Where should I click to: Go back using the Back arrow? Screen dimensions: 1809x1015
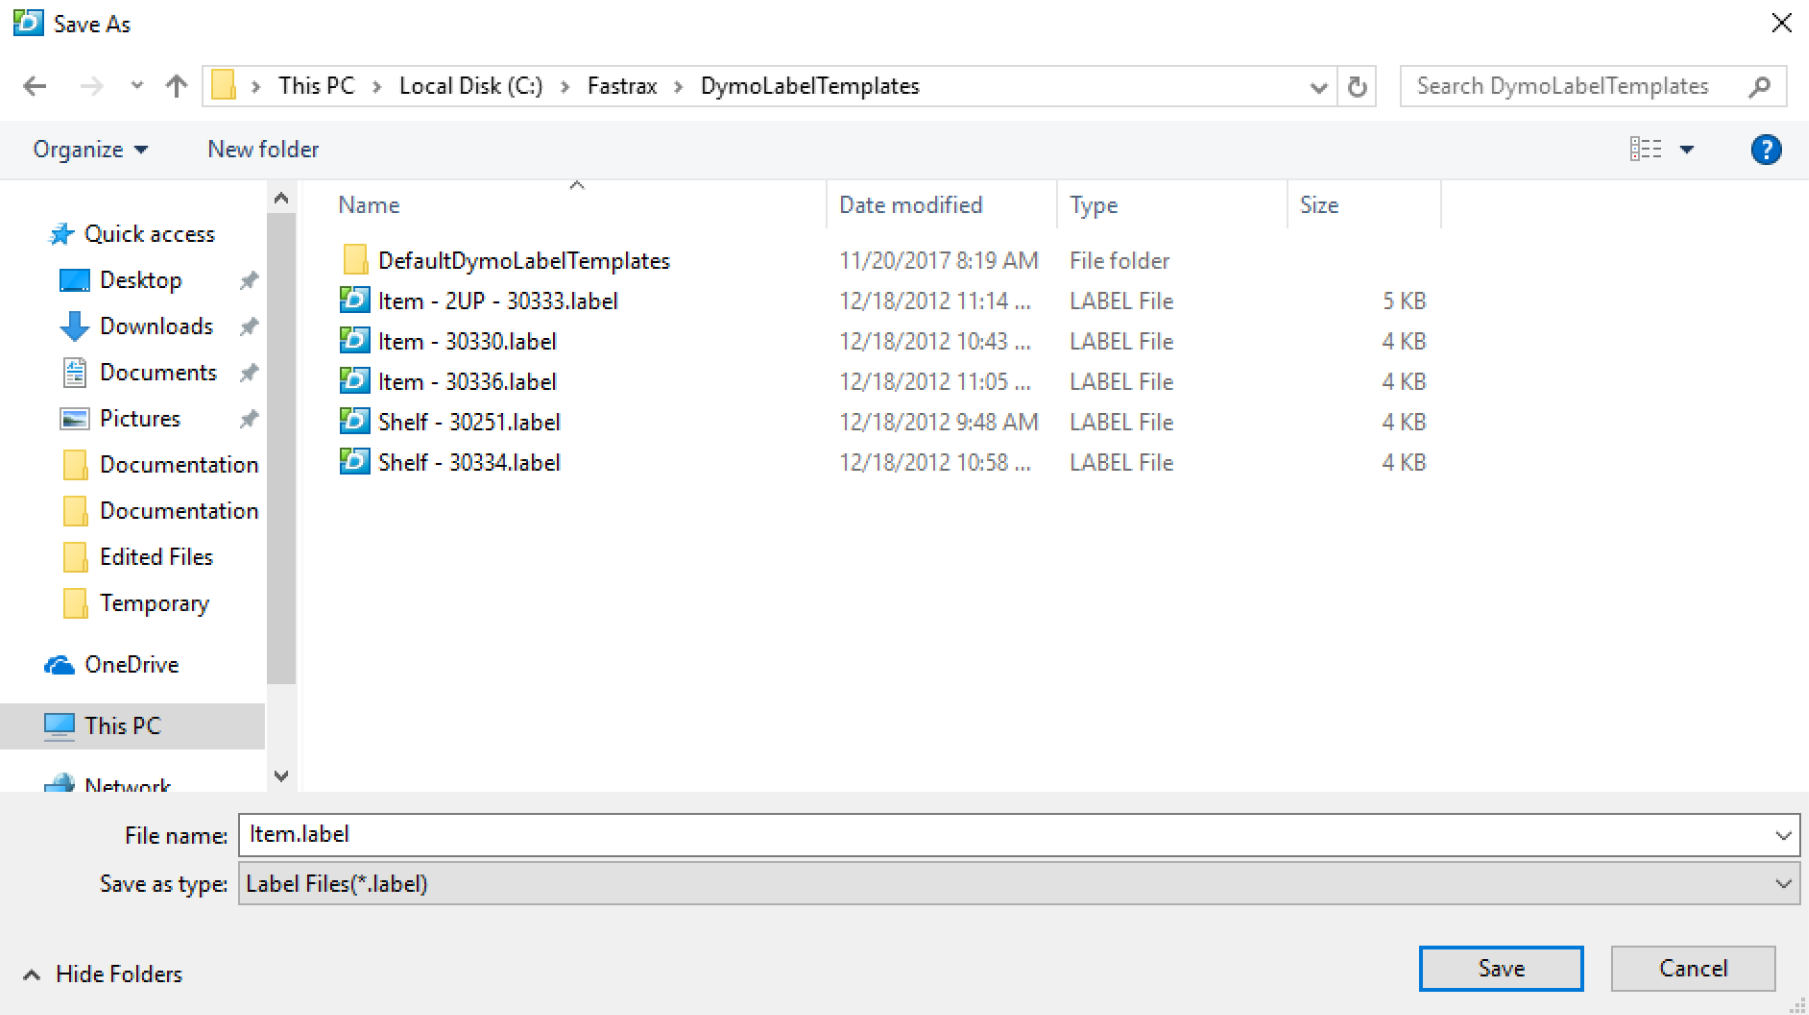coord(35,86)
